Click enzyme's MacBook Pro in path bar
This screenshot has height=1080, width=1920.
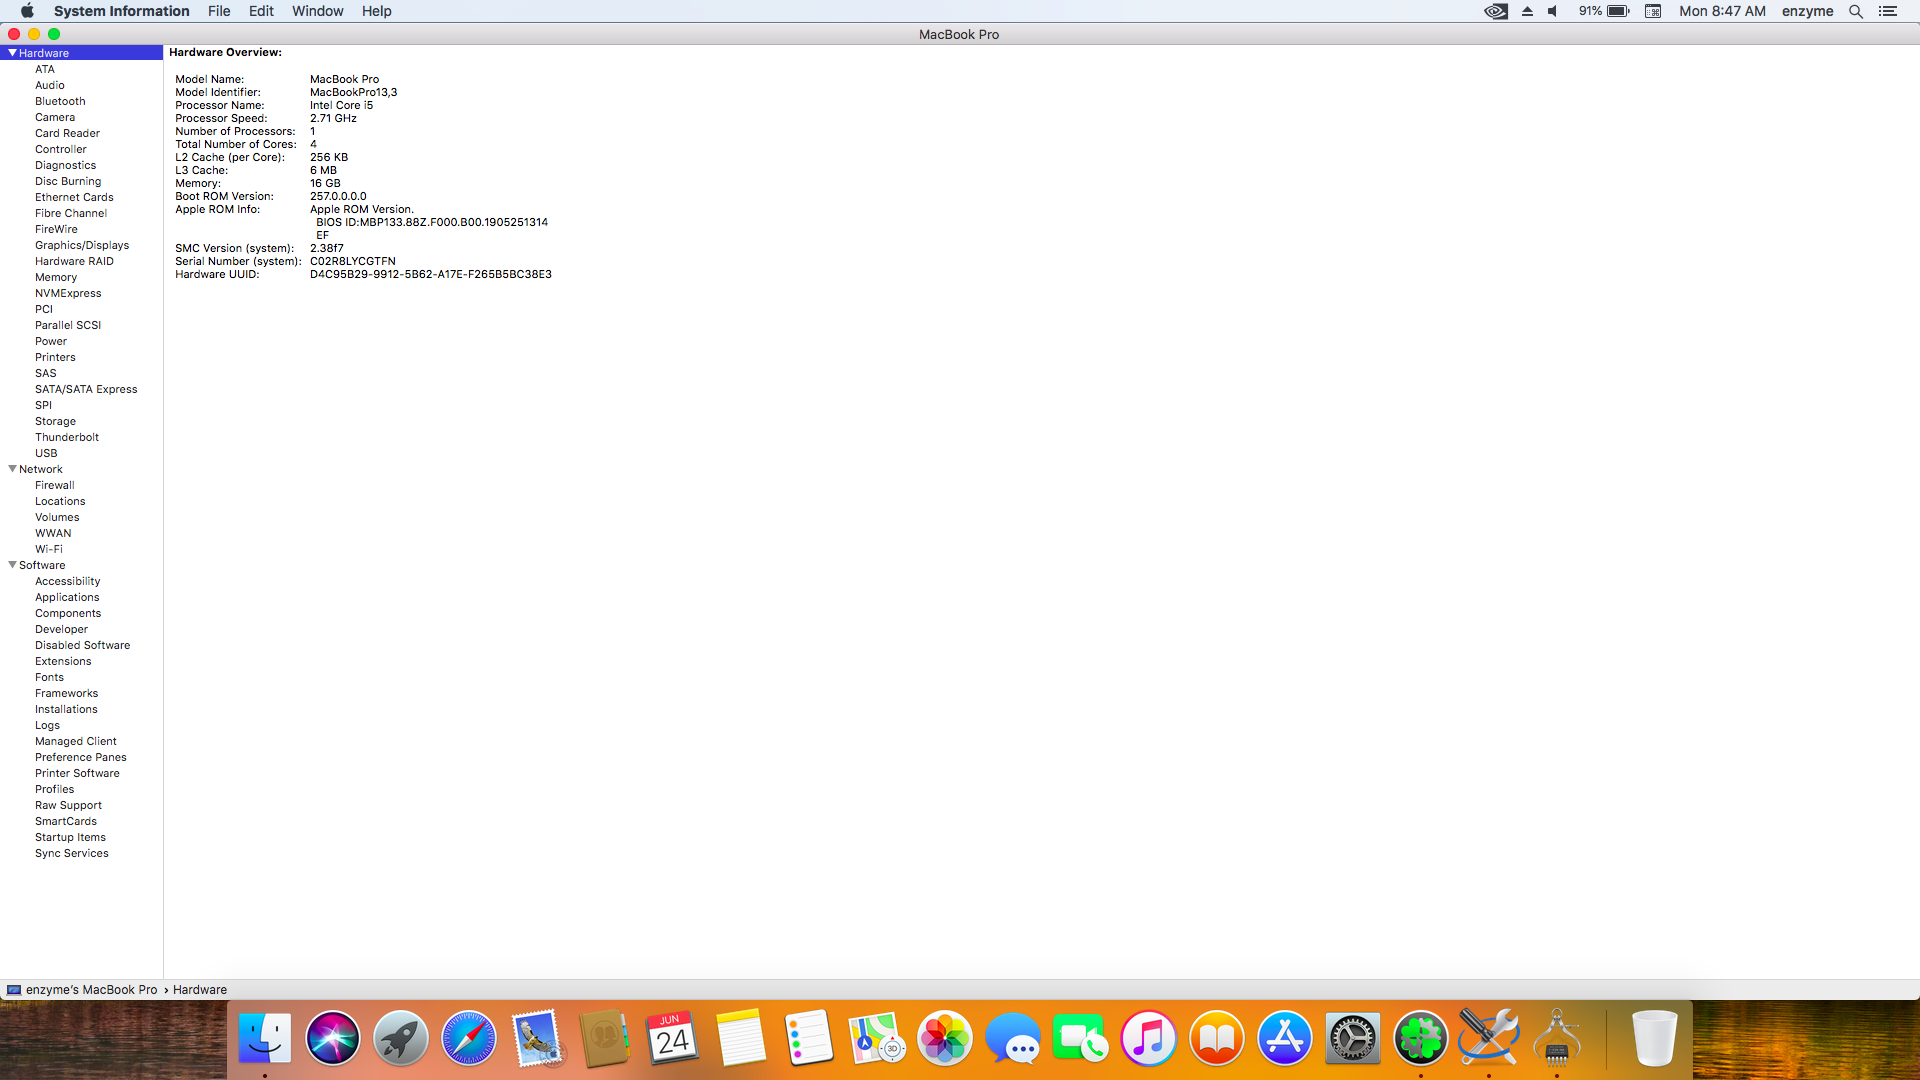pos(91,990)
